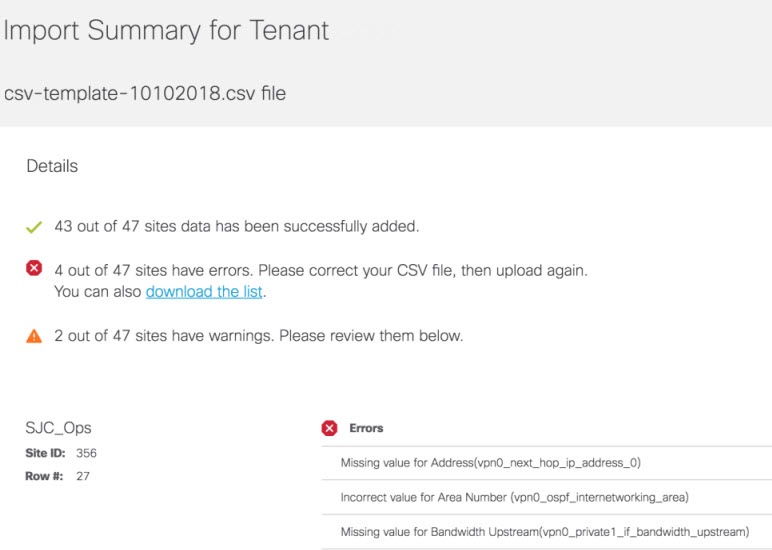The height and width of the screenshot is (550, 772).
Task: Click the red error icon beside sites errors
Action: [x=34, y=268]
